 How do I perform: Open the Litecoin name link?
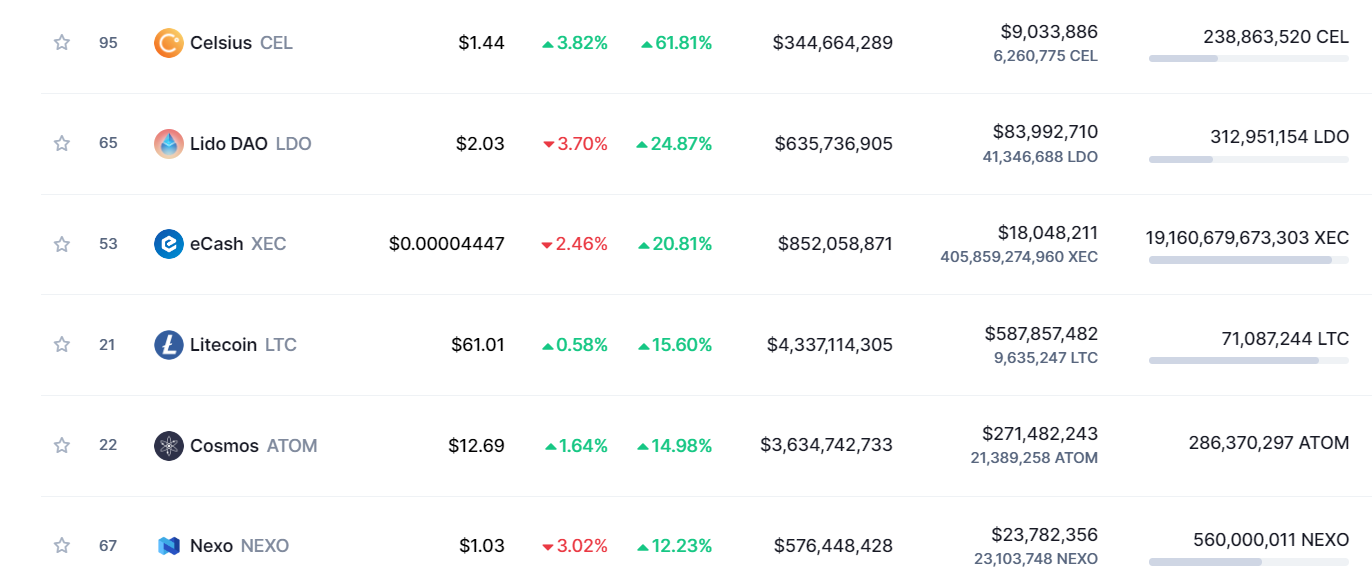pyautogui.click(x=224, y=345)
